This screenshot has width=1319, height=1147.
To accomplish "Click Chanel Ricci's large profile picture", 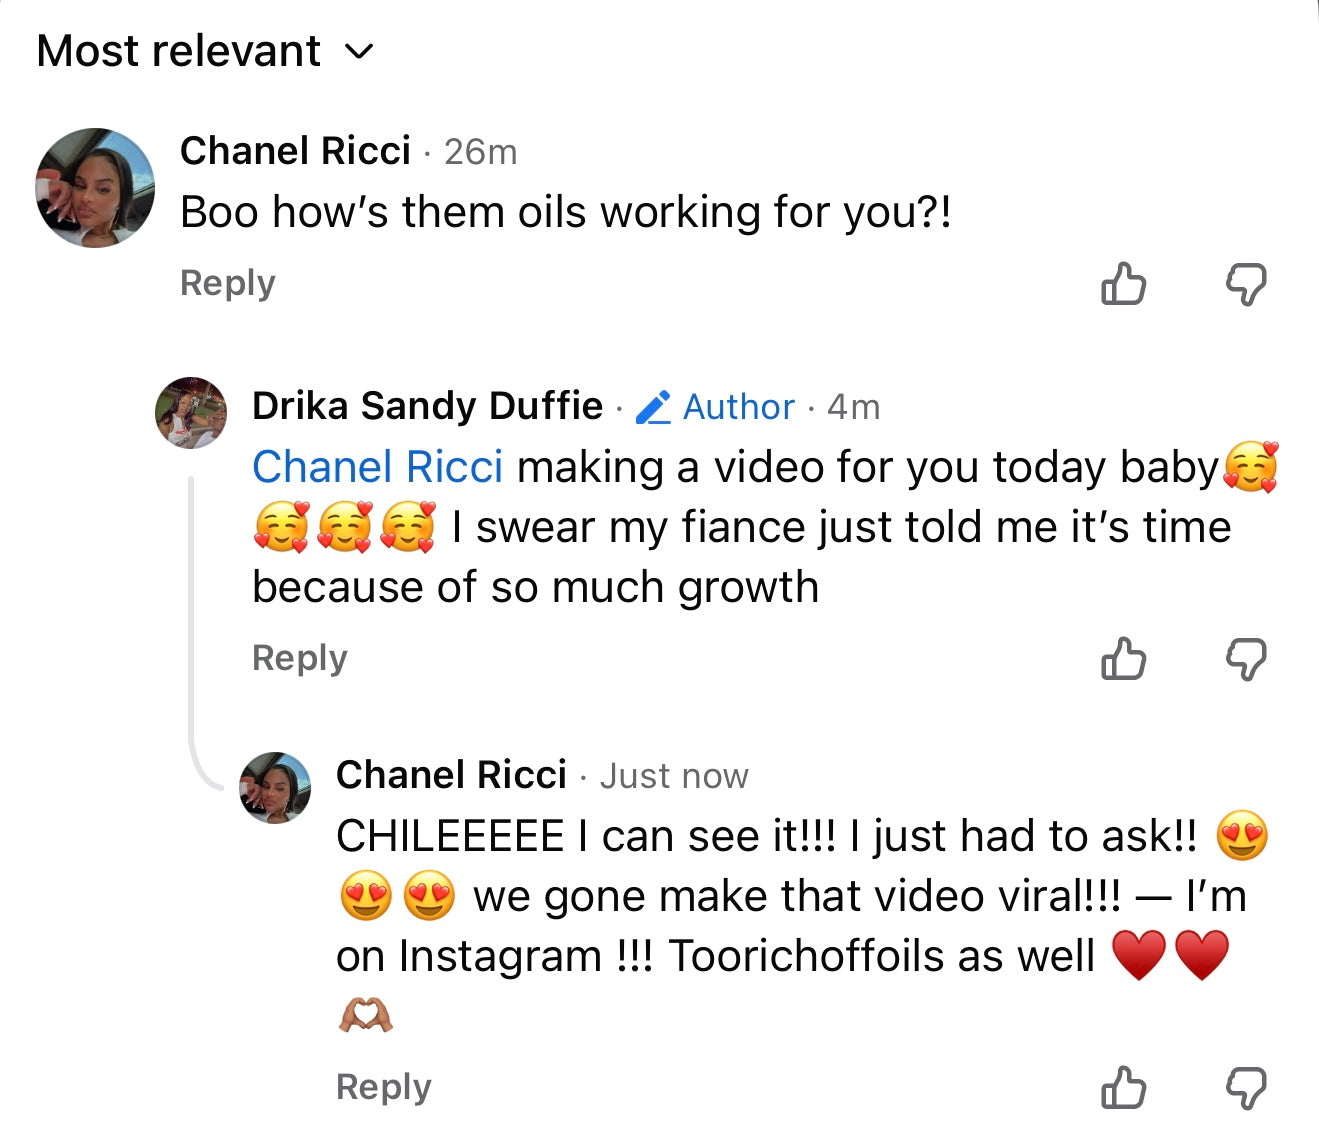I will point(95,187).
